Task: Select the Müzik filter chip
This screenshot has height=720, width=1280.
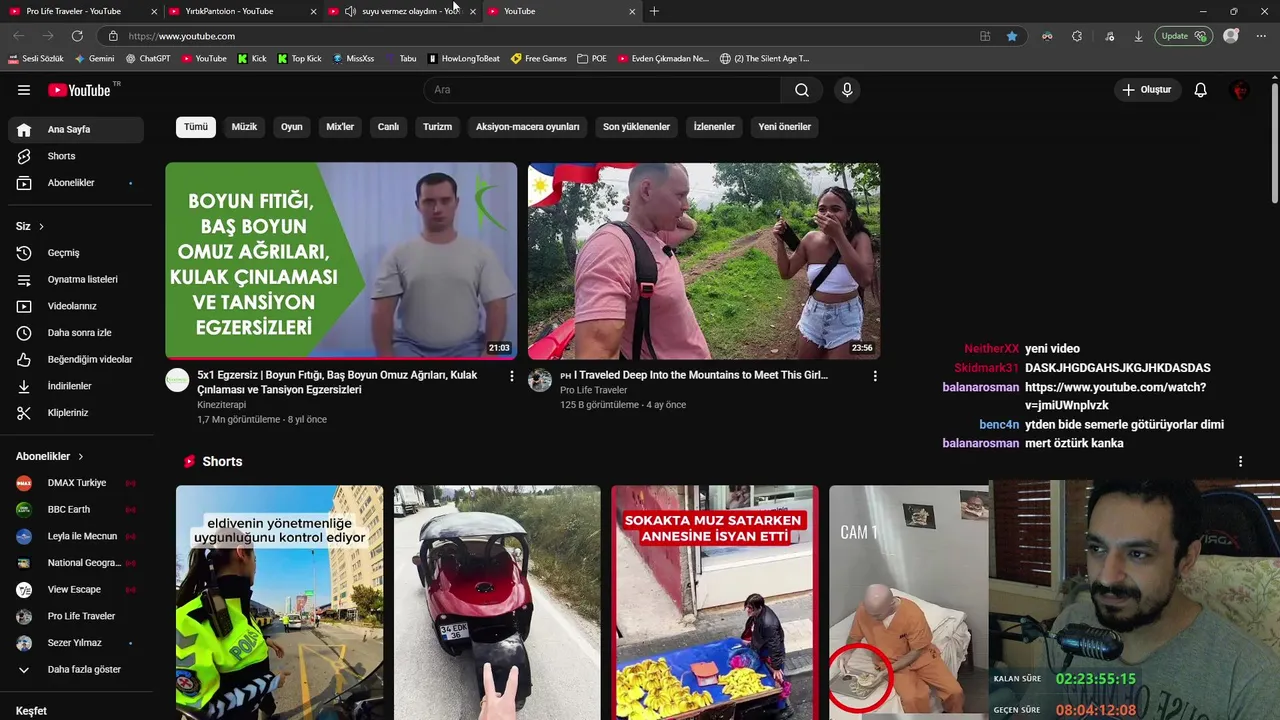Action: [244, 127]
